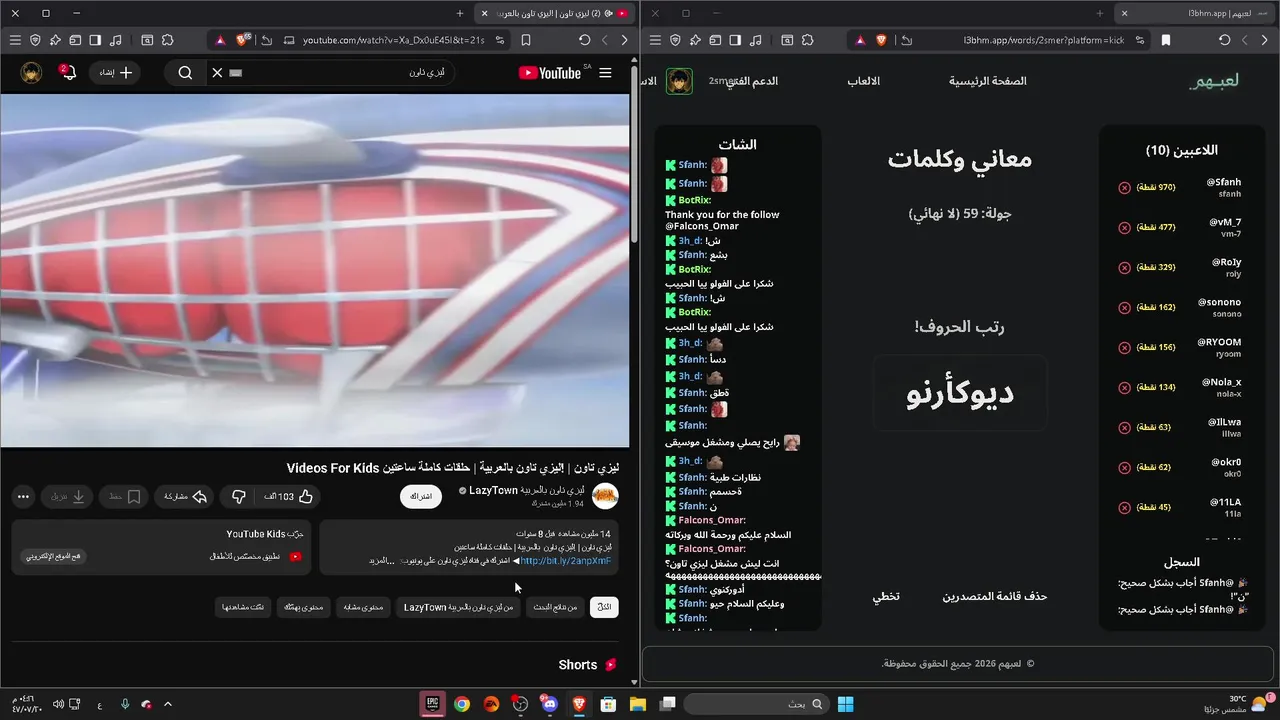The height and width of the screenshot is (720, 1280).
Task: Remove player Sfanh from players list
Action: point(1124,188)
